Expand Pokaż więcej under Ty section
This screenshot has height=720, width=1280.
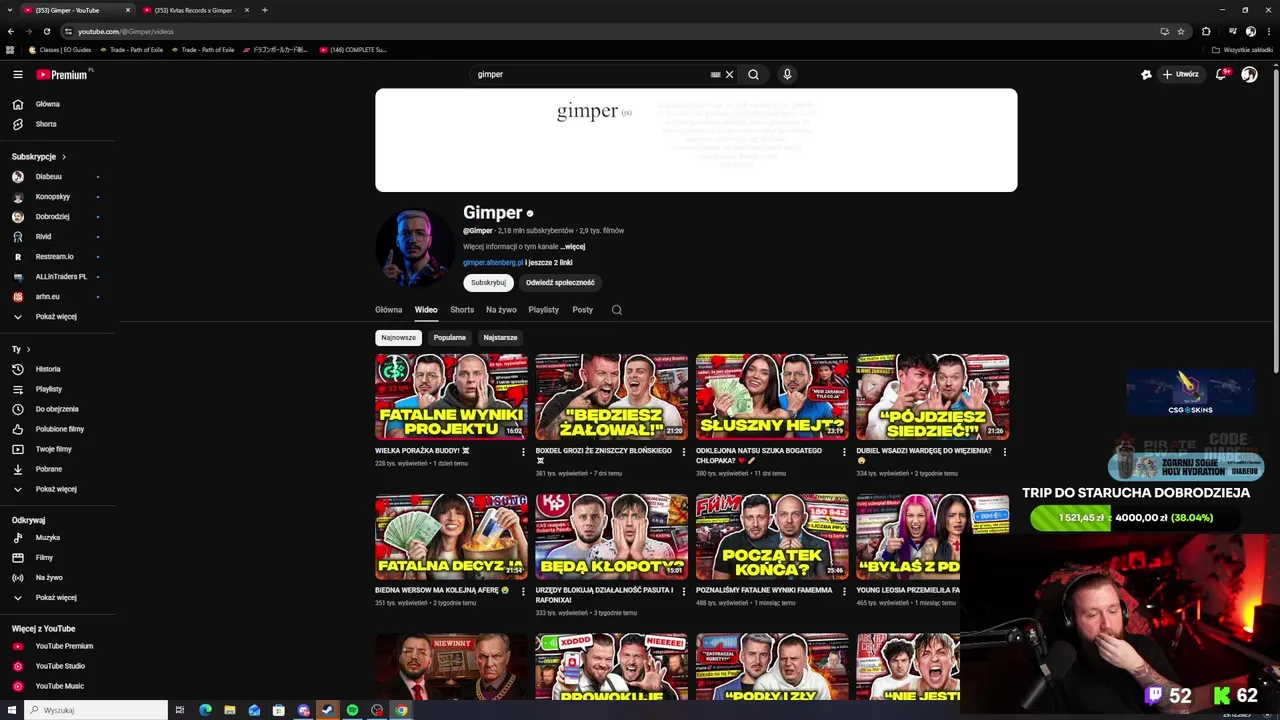click(57, 489)
